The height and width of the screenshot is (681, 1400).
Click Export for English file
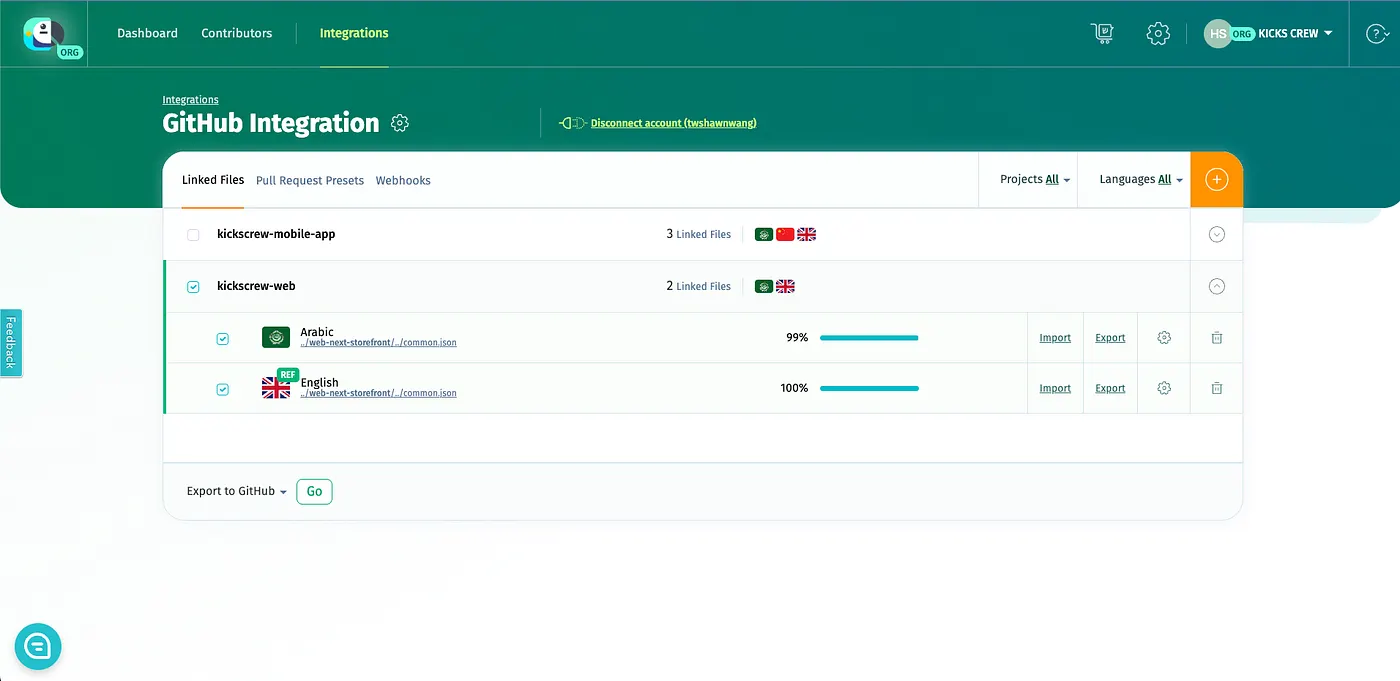click(x=1110, y=388)
